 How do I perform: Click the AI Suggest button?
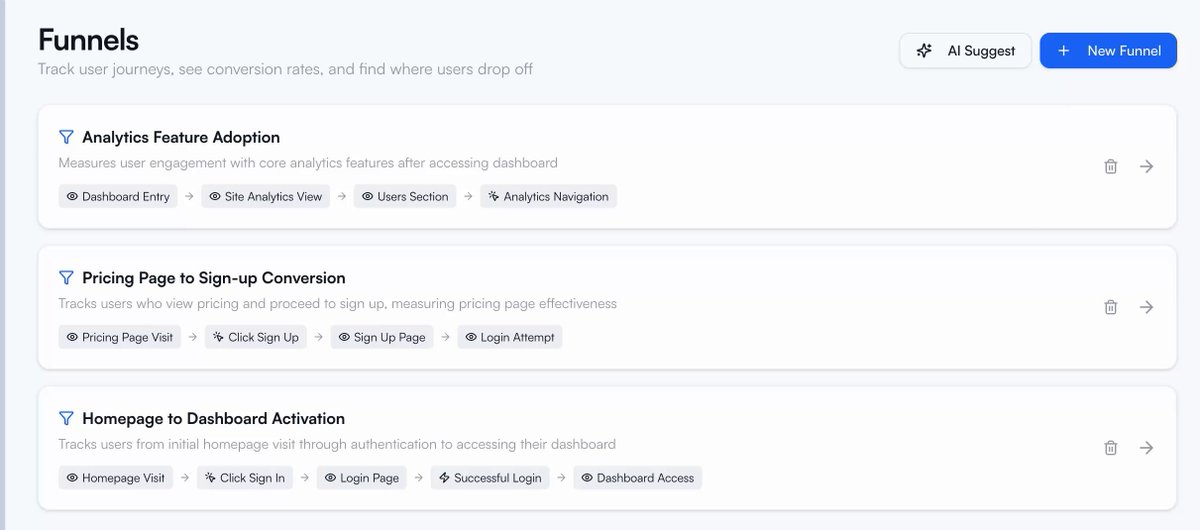tap(965, 50)
